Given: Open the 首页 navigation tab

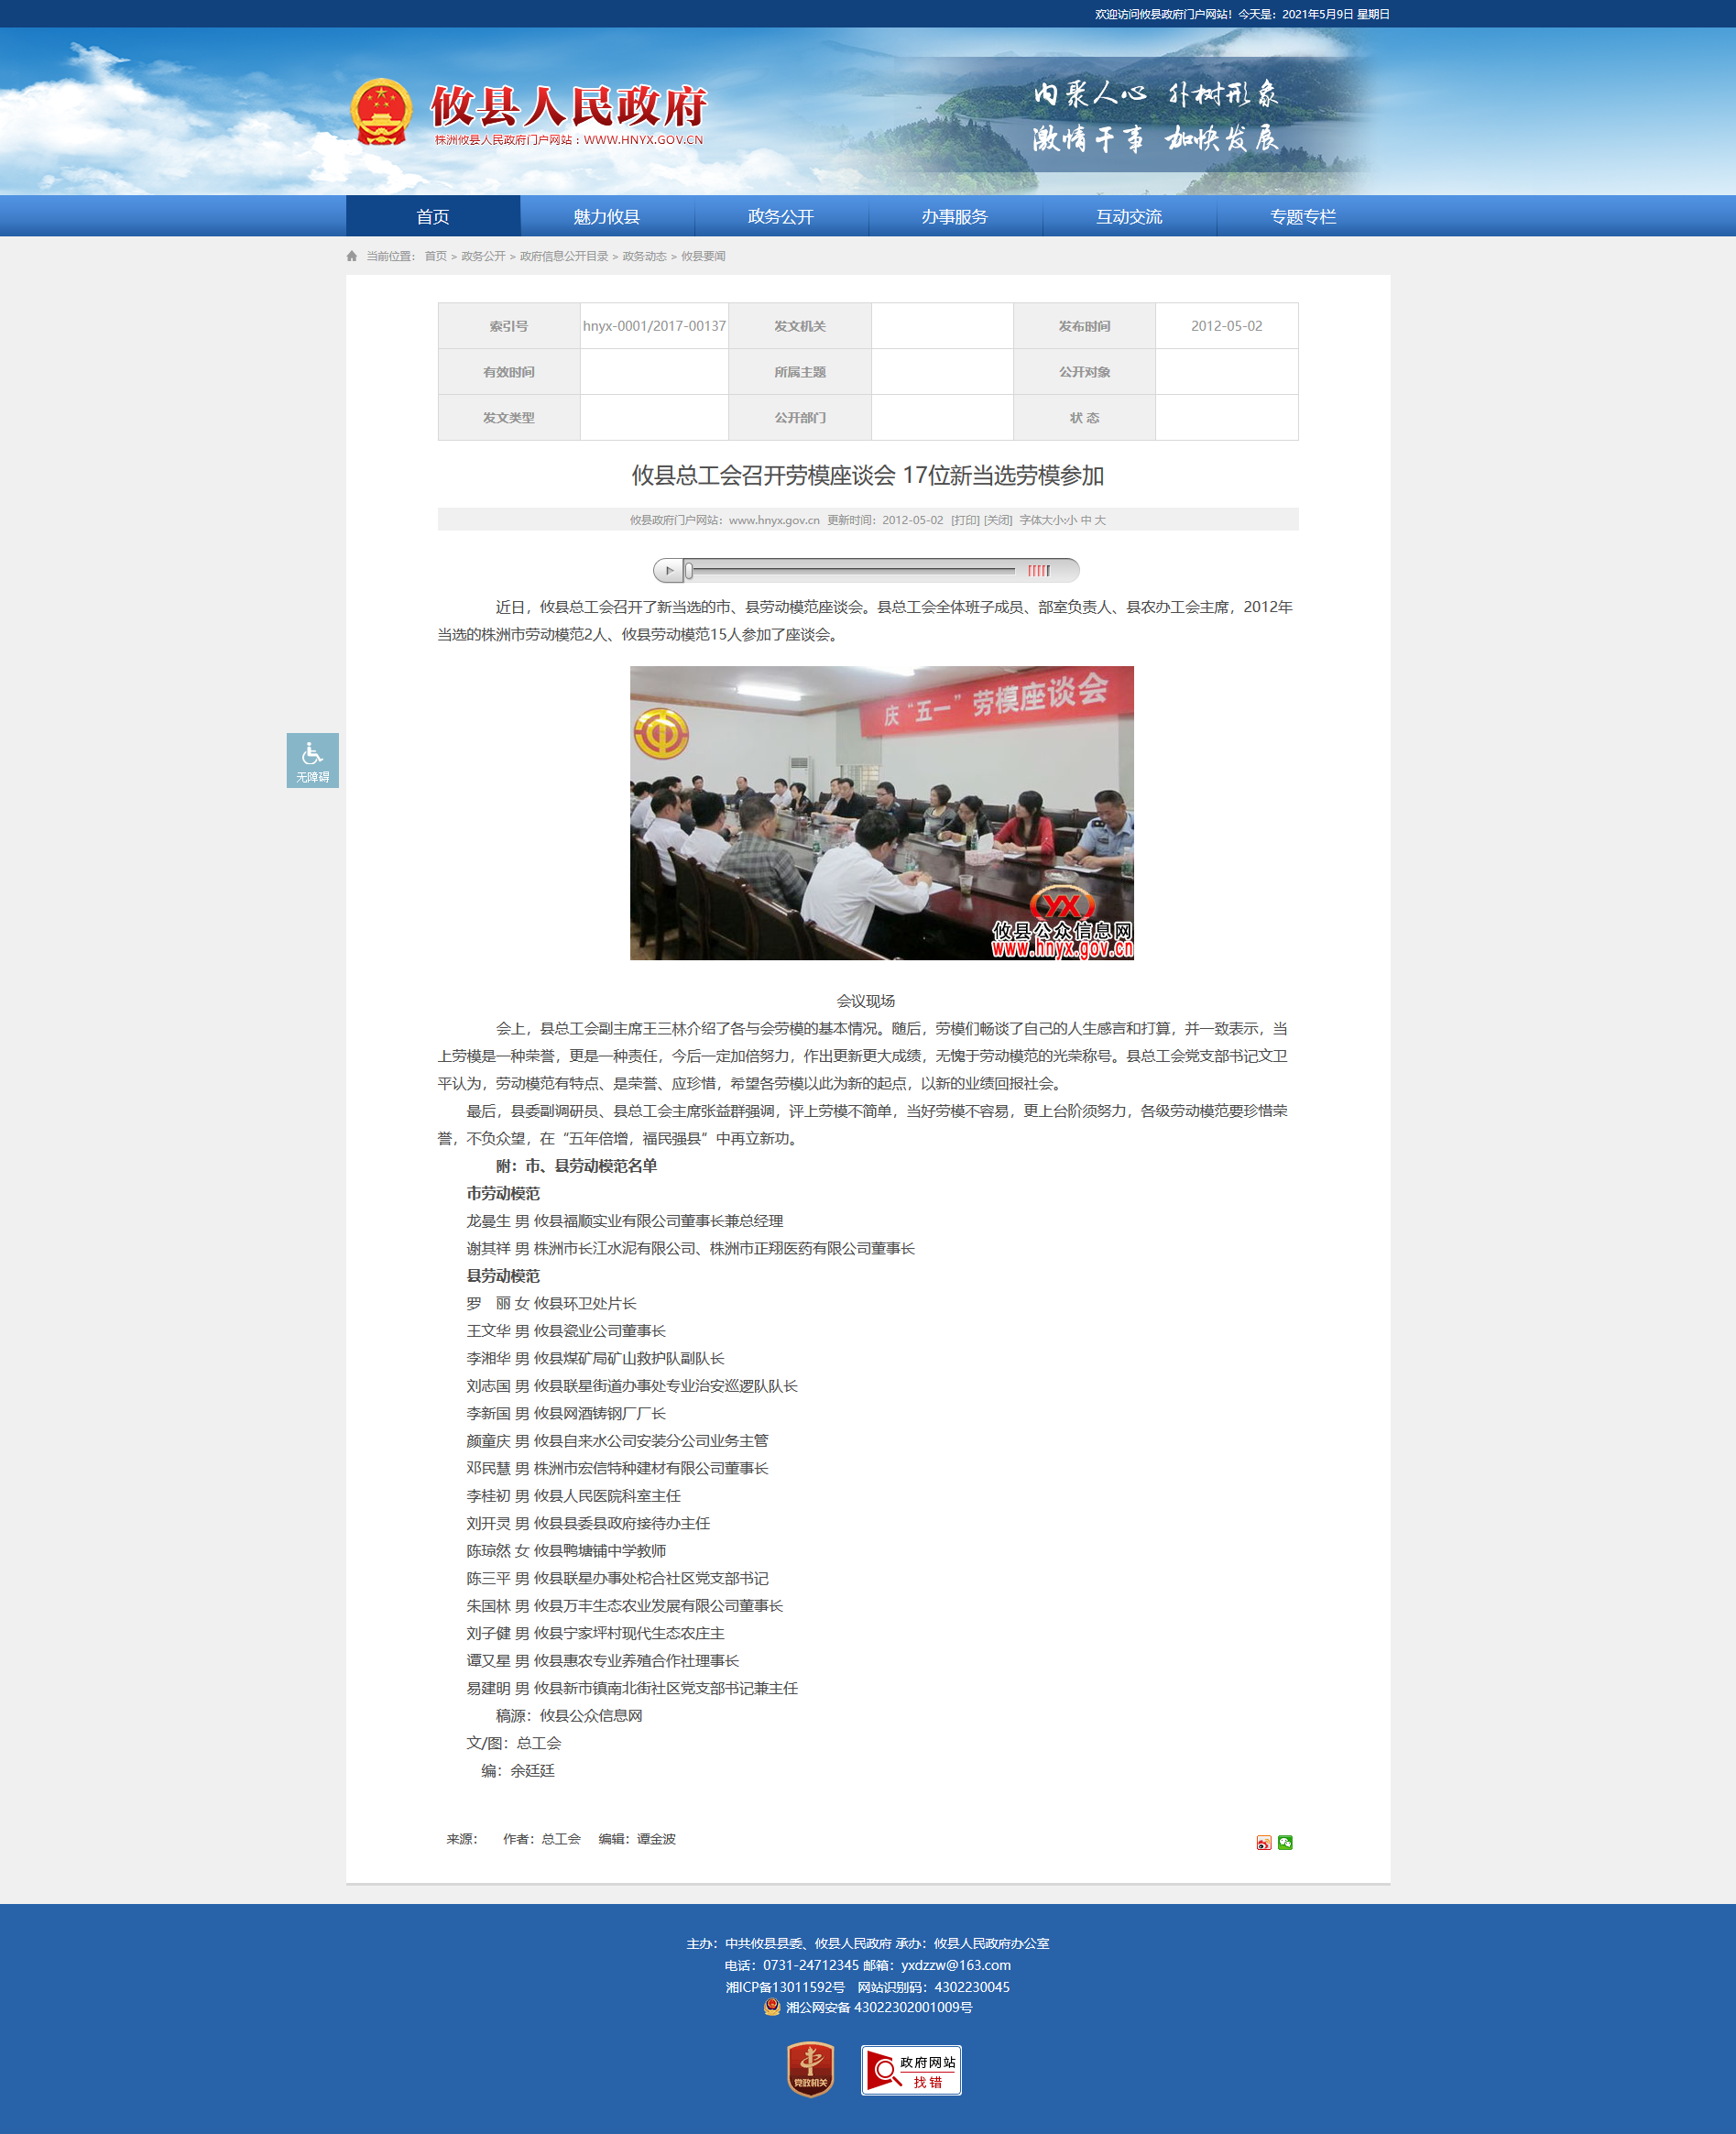Looking at the screenshot, I should point(433,216).
